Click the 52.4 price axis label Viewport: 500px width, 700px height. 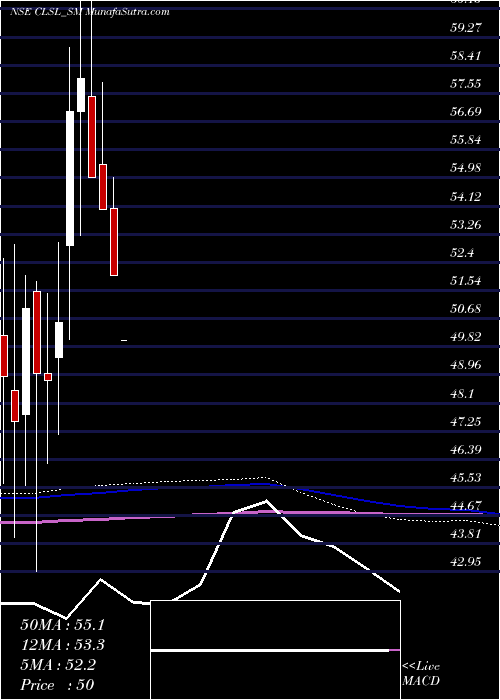point(462,252)
